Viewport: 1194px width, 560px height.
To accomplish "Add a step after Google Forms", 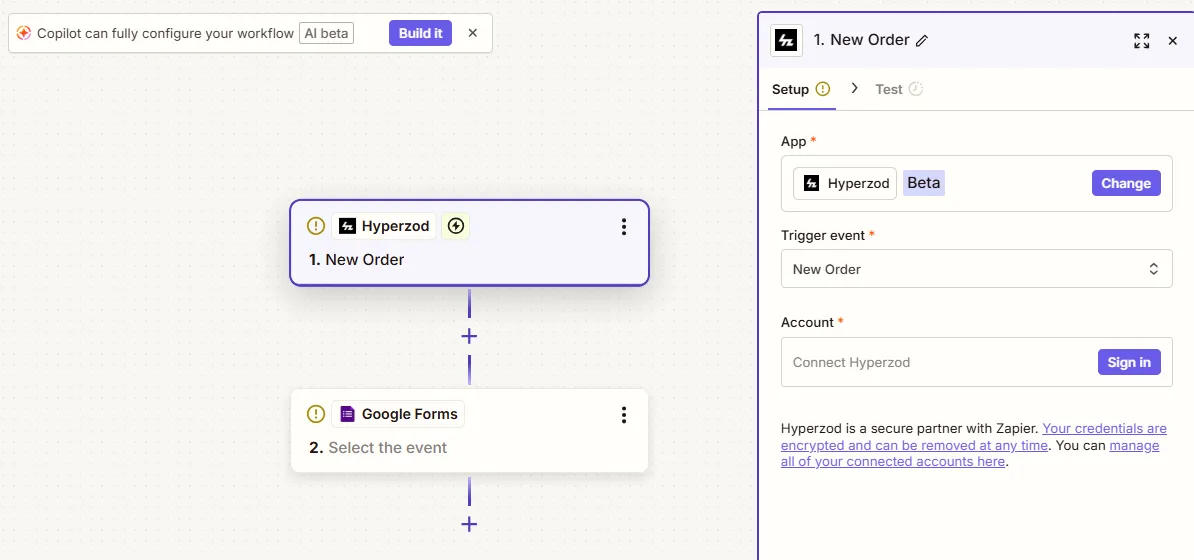I will pyautogui.click(x=469, y=524).
